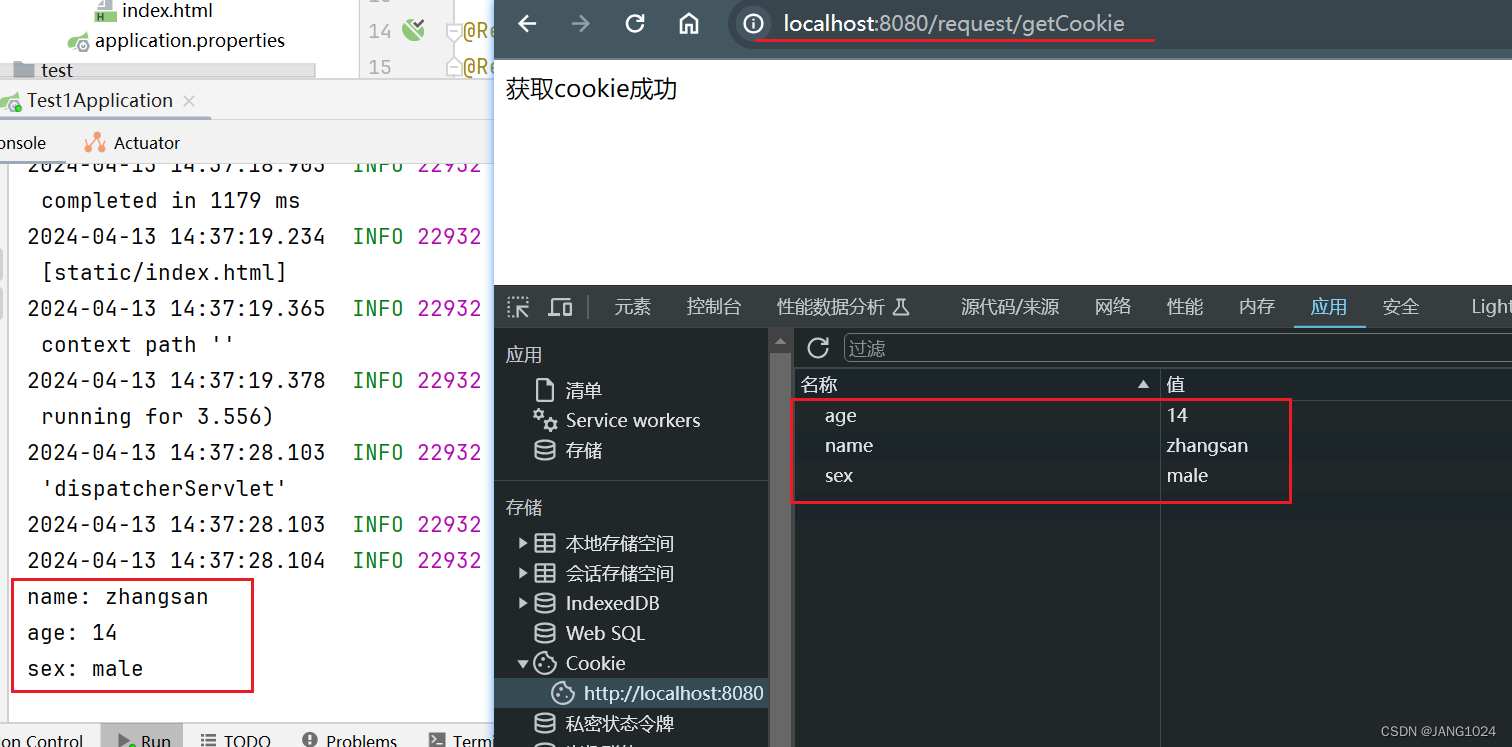
Task: Click the 会话存储空间 table icon
Action: pyautogui.click(x=545, y=573)
